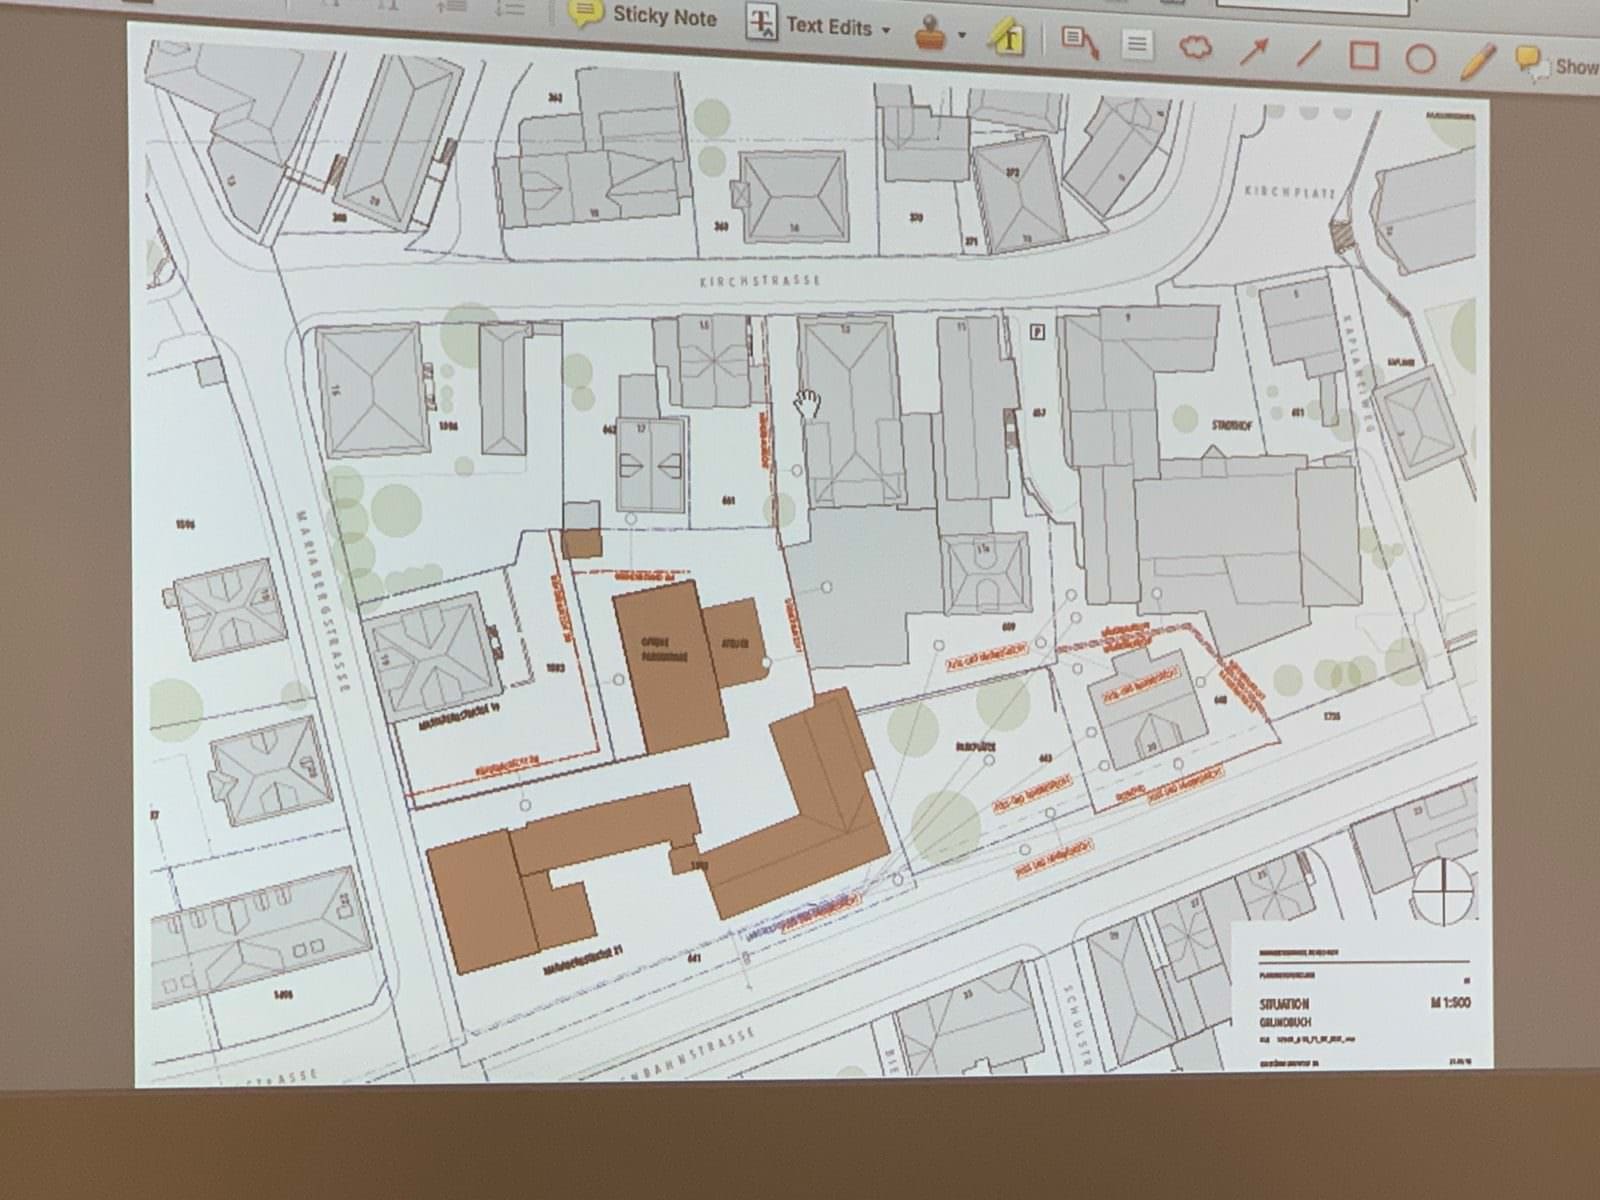Pick the Text Box tool

click(1136, 45)
